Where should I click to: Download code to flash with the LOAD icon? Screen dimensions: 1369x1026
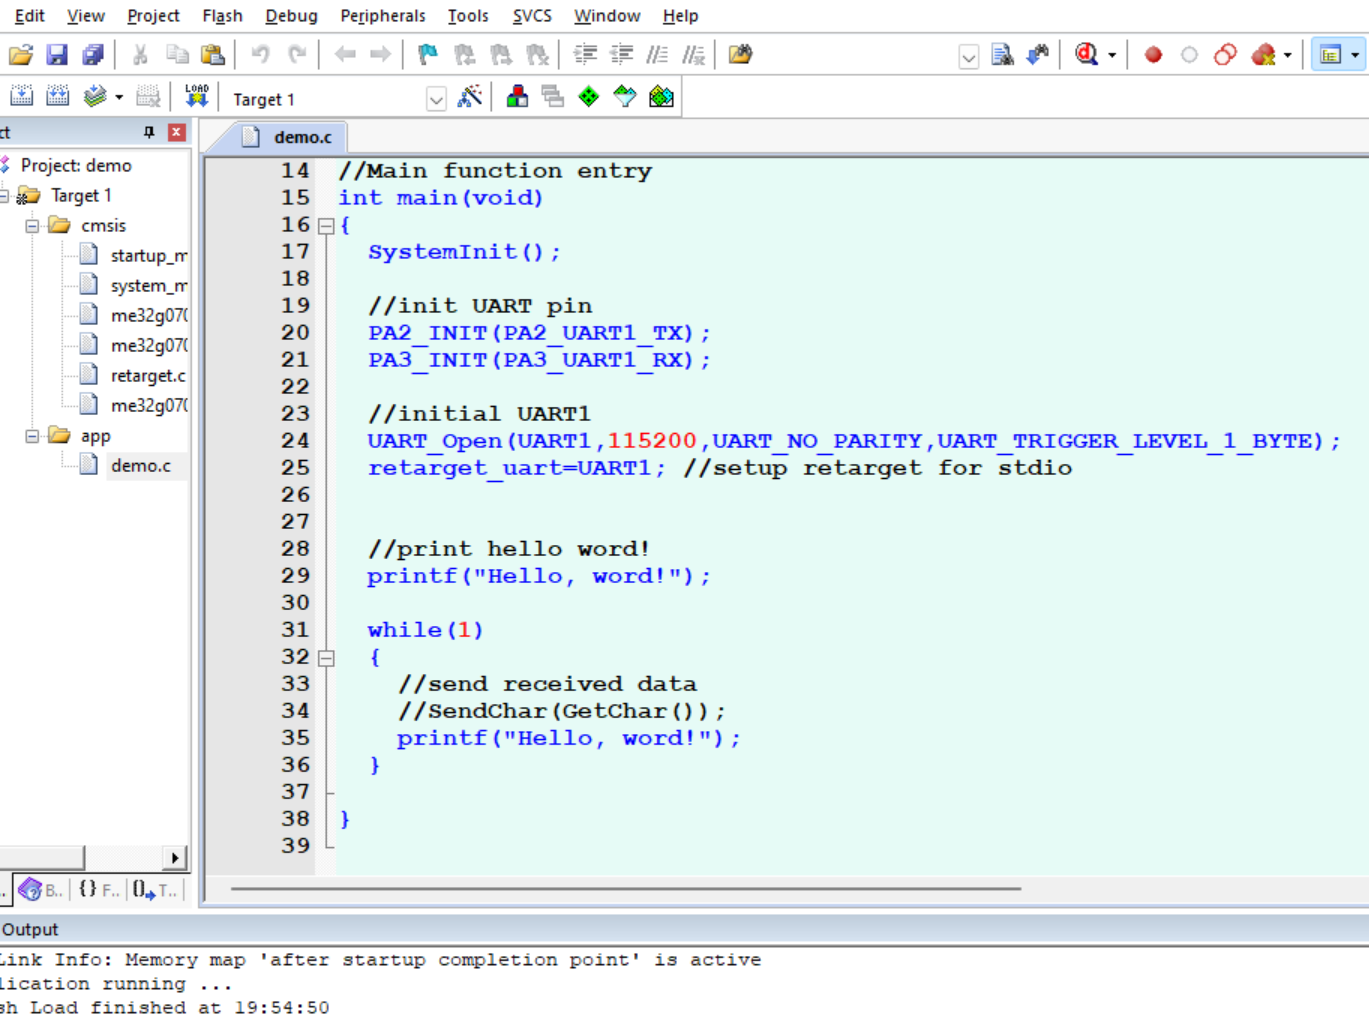click(x=197, y=97)
